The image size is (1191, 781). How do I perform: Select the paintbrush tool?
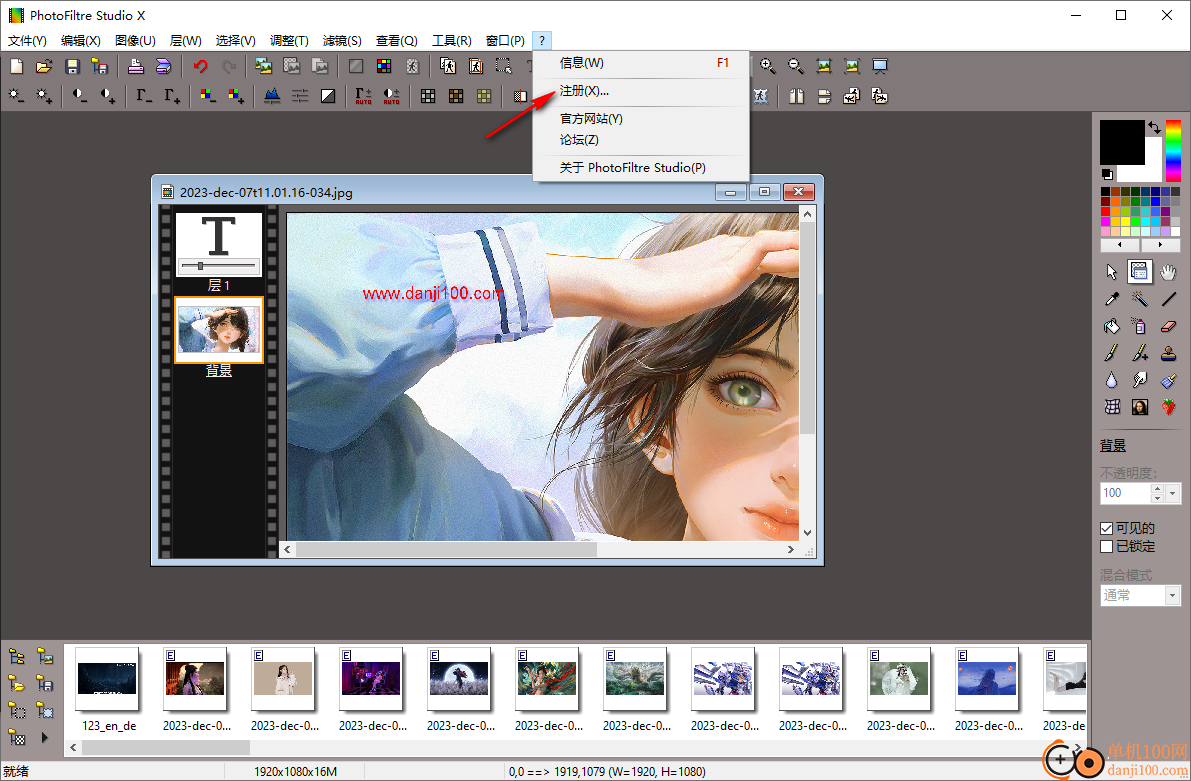click(x=1111, y=353)
